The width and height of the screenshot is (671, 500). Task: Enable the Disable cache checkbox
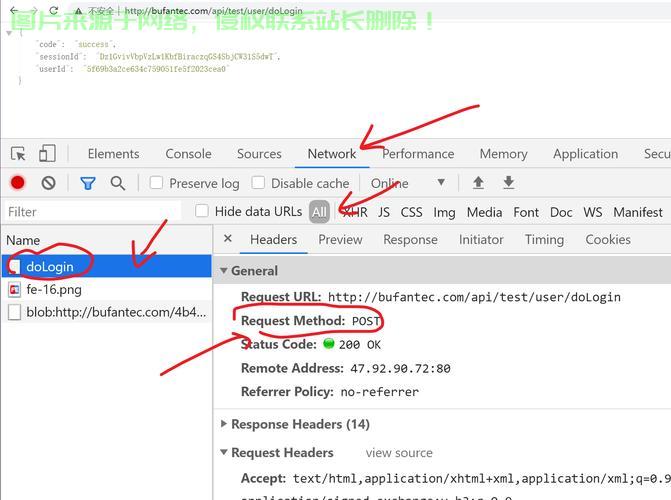tap(258, 183)
